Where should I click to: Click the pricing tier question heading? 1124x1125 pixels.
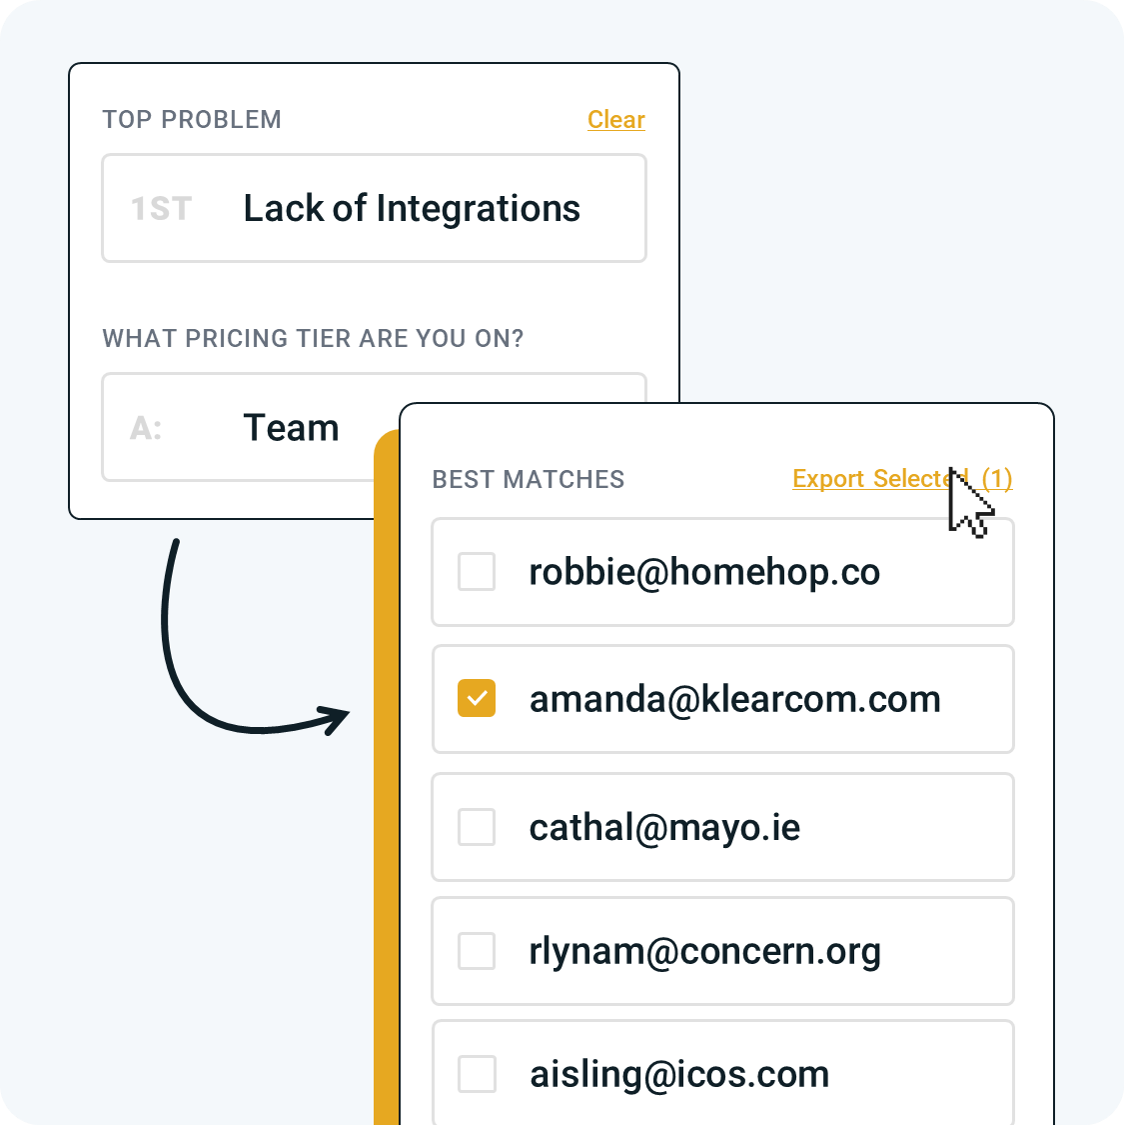pyautogui.click(x=313, y=339)
